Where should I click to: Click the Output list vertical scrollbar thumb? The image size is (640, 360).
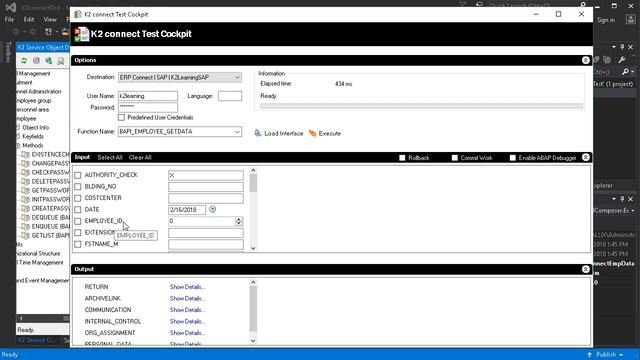click(x=253, y=309)
